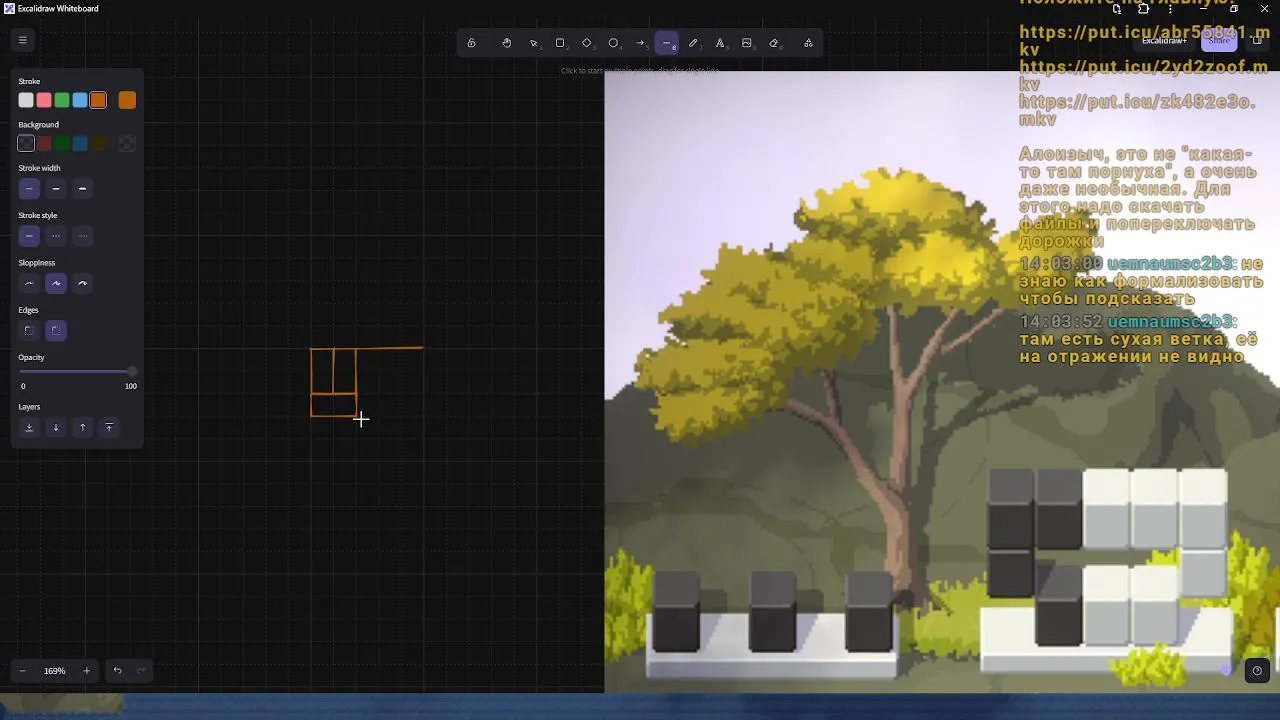
Task: Open the more tools shapes dropdown
Action: (808, 43)
